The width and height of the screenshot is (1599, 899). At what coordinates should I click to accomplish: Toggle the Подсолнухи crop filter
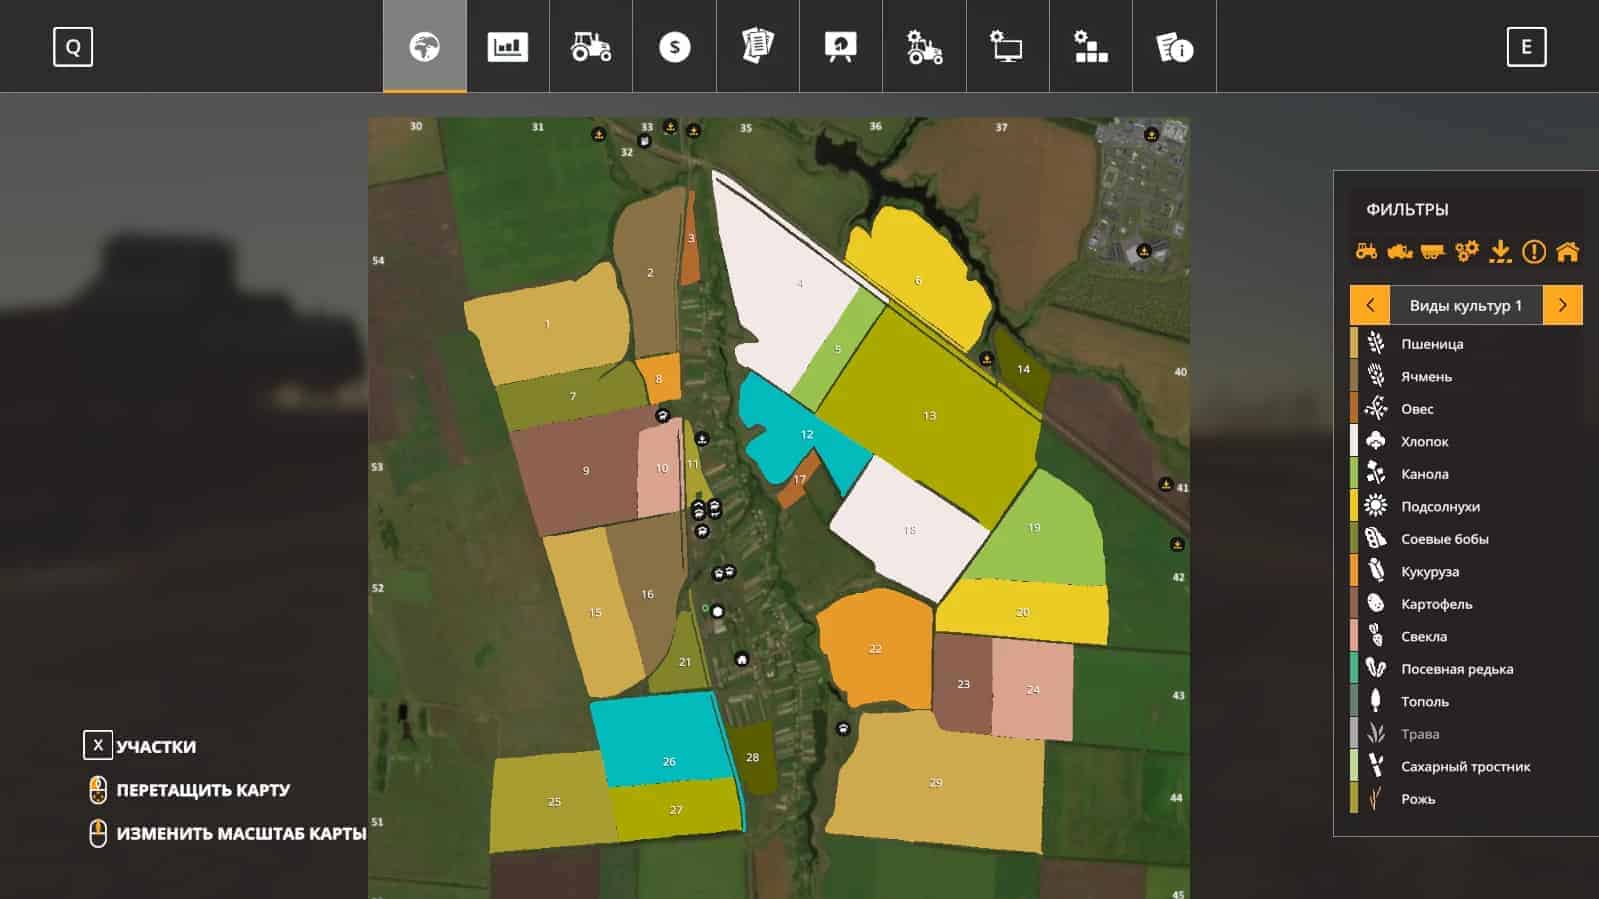click(x=1439, y=507)
